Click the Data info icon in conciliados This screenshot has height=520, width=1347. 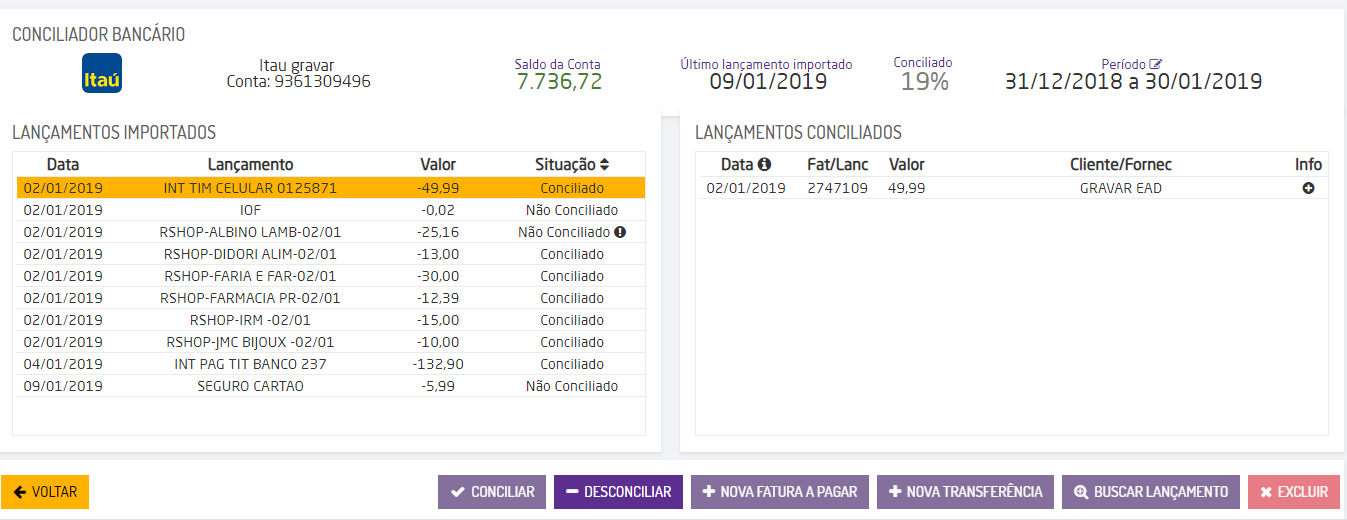tap(765, 165)
